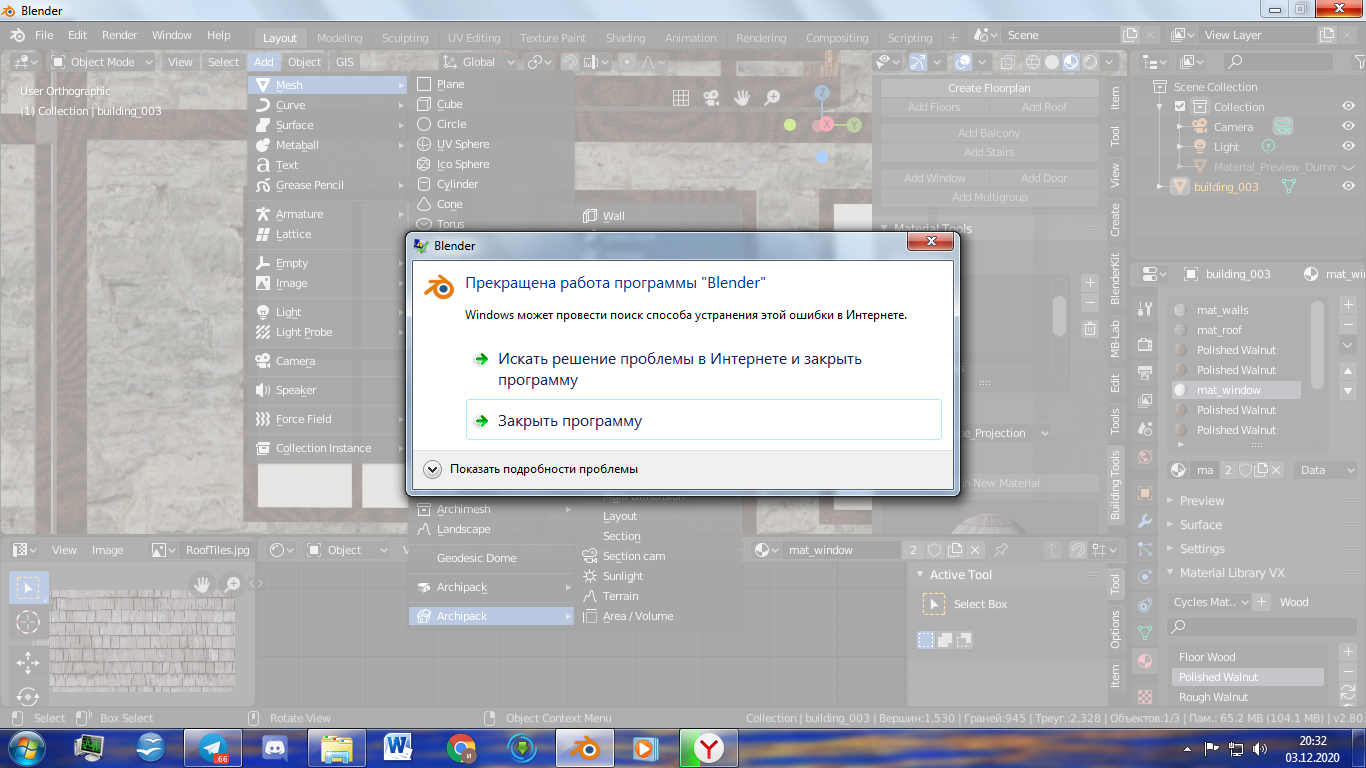The image size is (1366, 768).
Task: Open the Data link dropdown in material panel
Action: point(1327,469)
